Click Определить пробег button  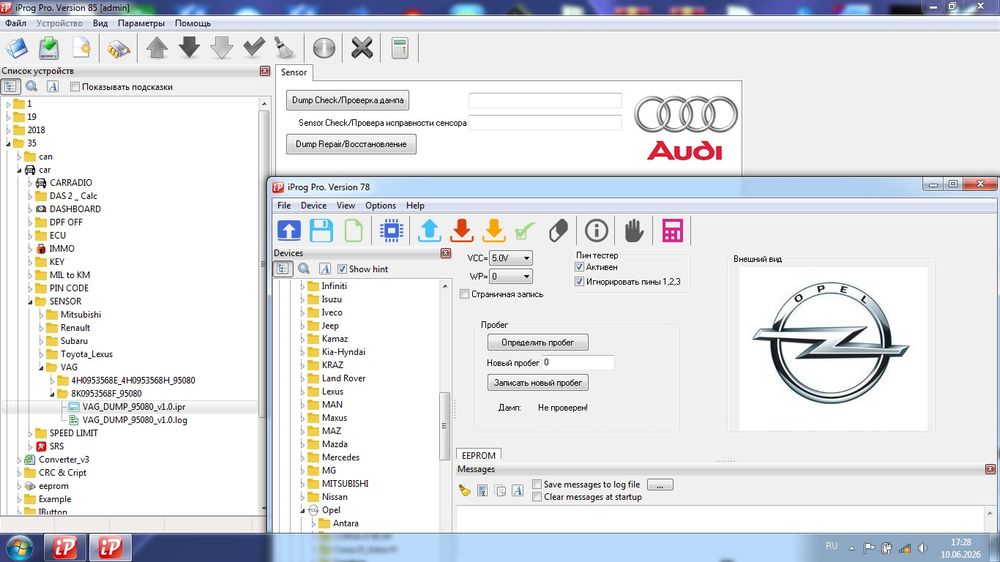538,343
